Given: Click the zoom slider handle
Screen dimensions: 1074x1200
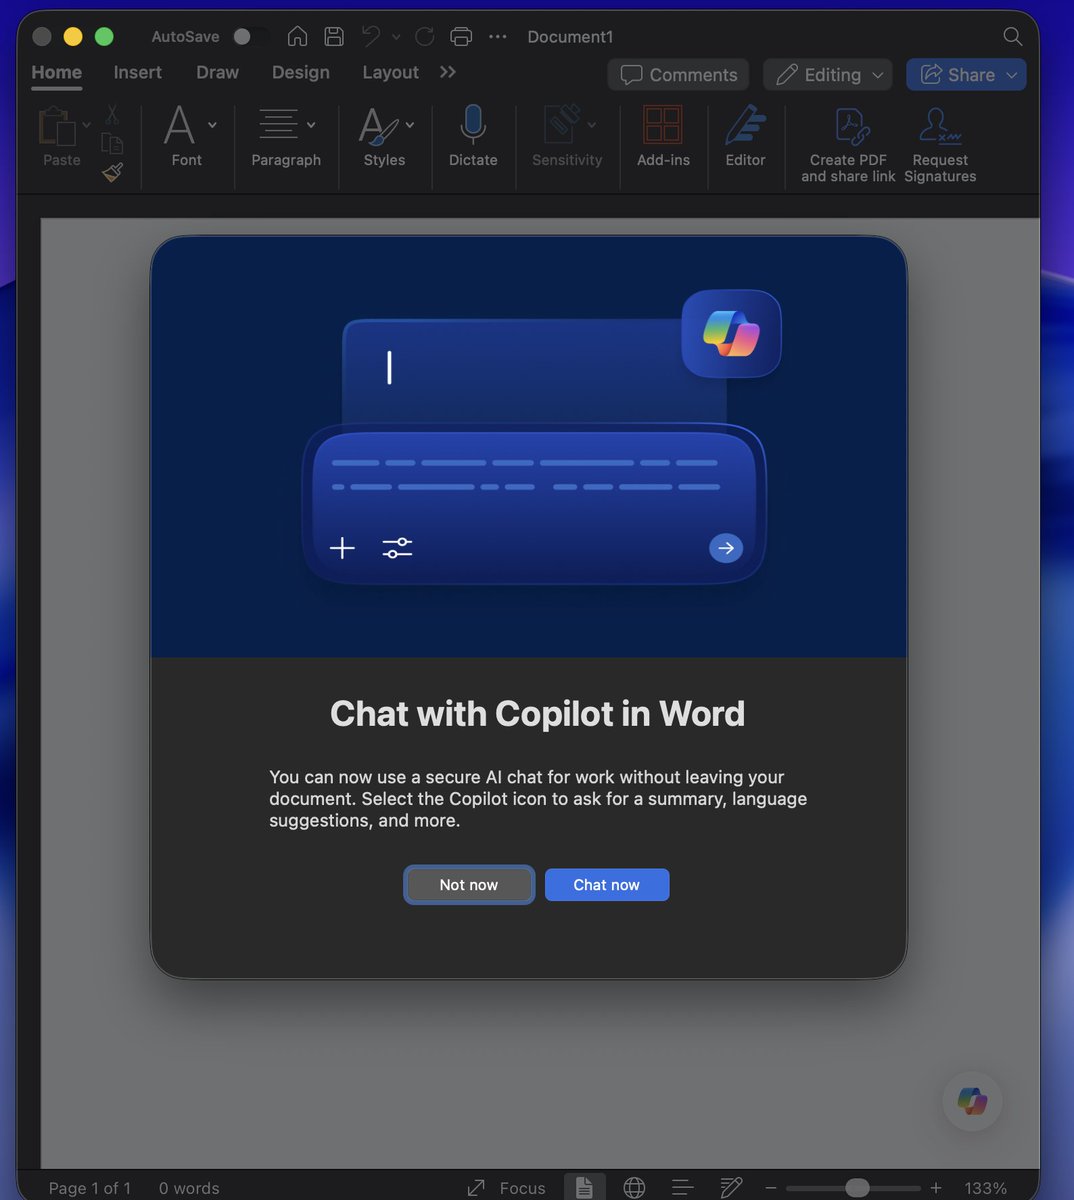Looking at the screenshot, I should 857,1188.
